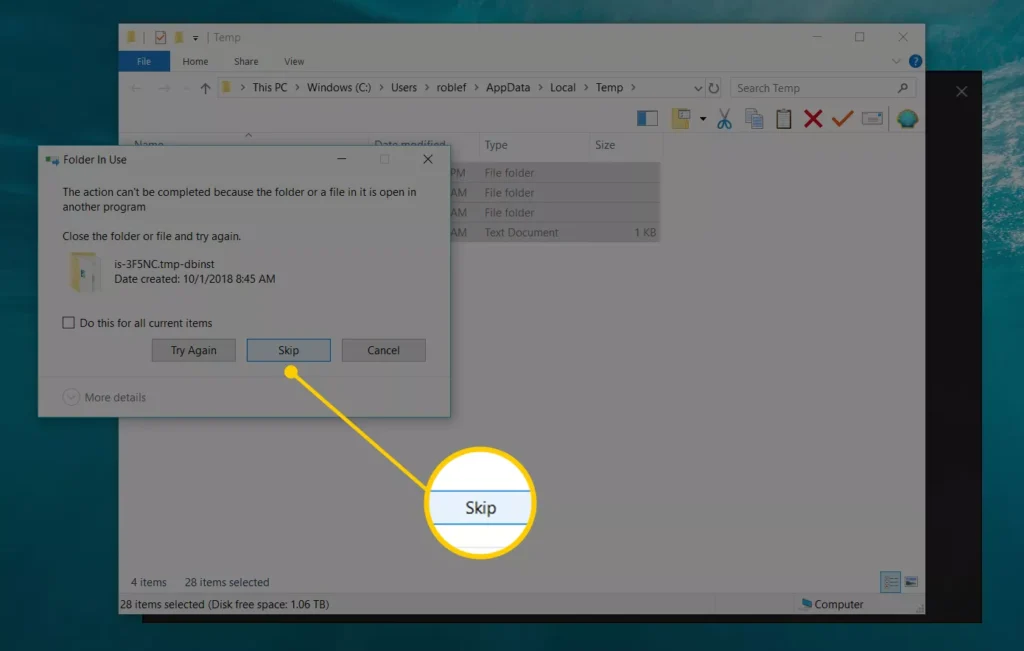Click the globe shell icon in toolbar

point(907,119)
